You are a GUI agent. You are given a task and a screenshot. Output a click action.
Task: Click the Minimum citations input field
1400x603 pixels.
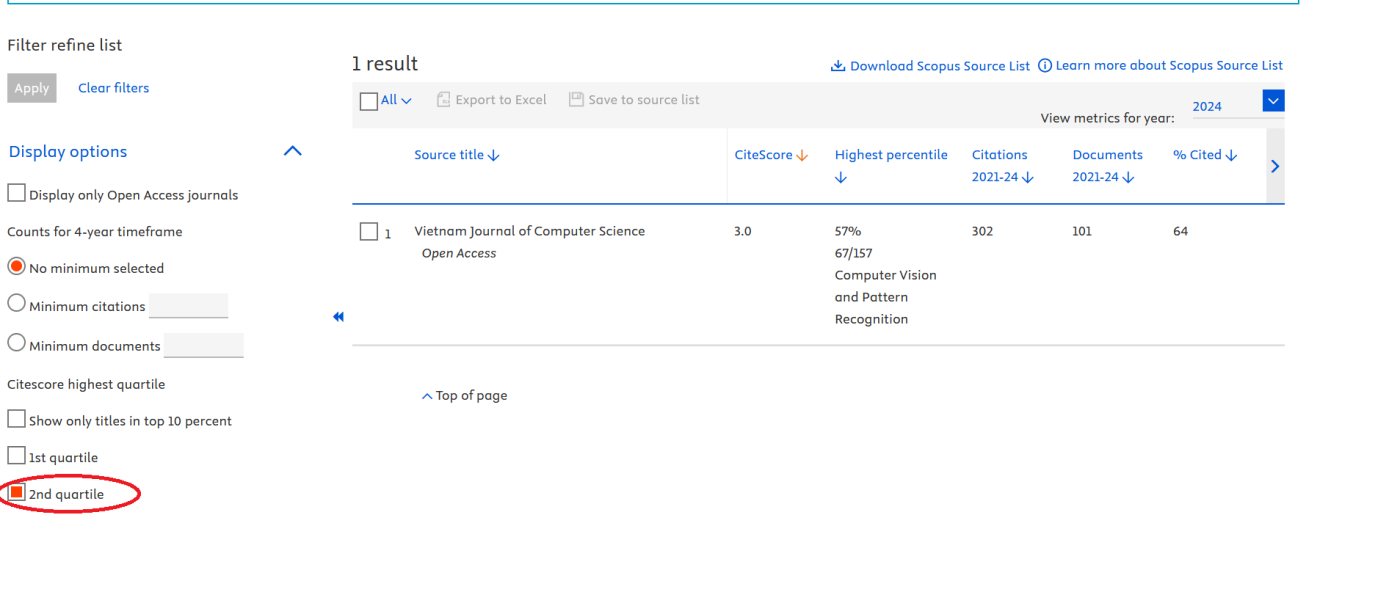[189, 306]
